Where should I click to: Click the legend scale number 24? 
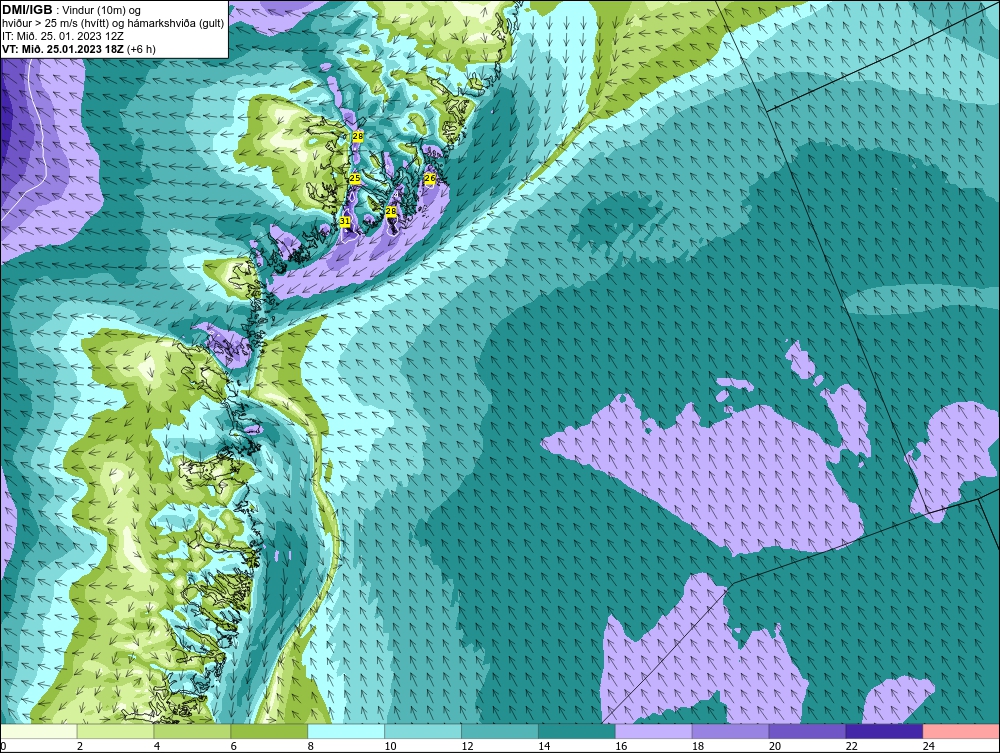[x=929, y=746]
